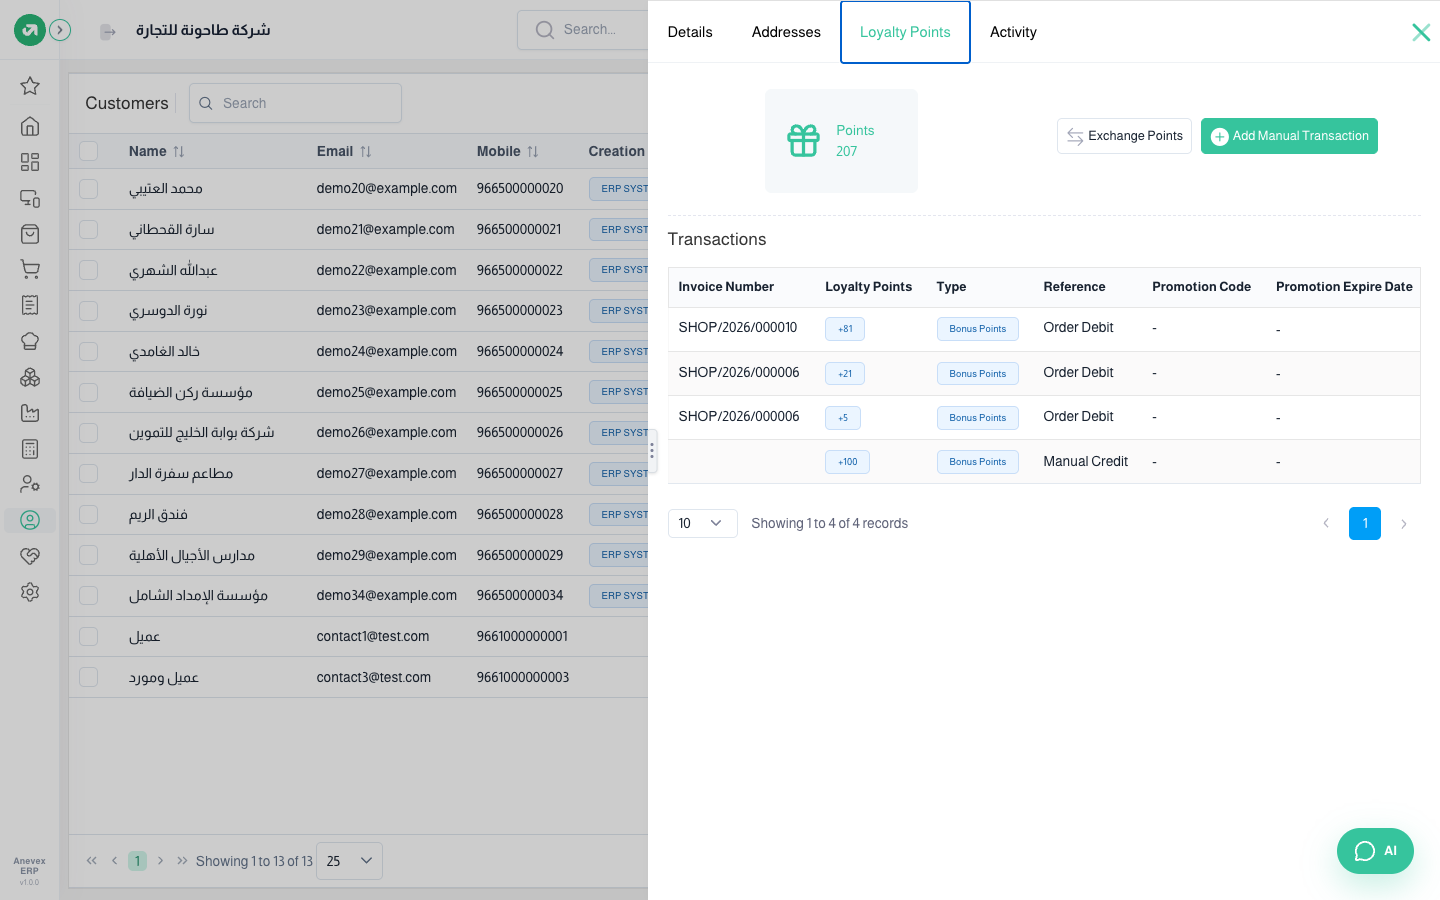Tick the checkbox for demo25@example.com row

89,392
